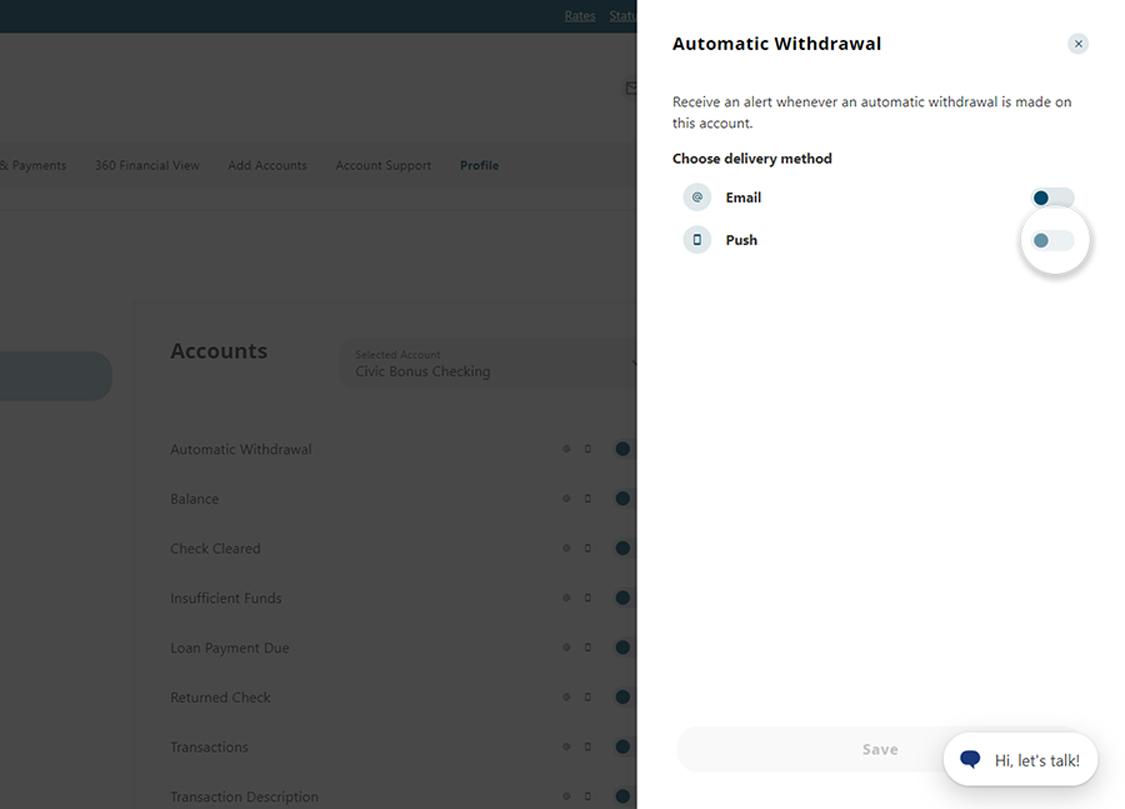Click the push icon in Loan Payment Due row

(x=588, y=647)
